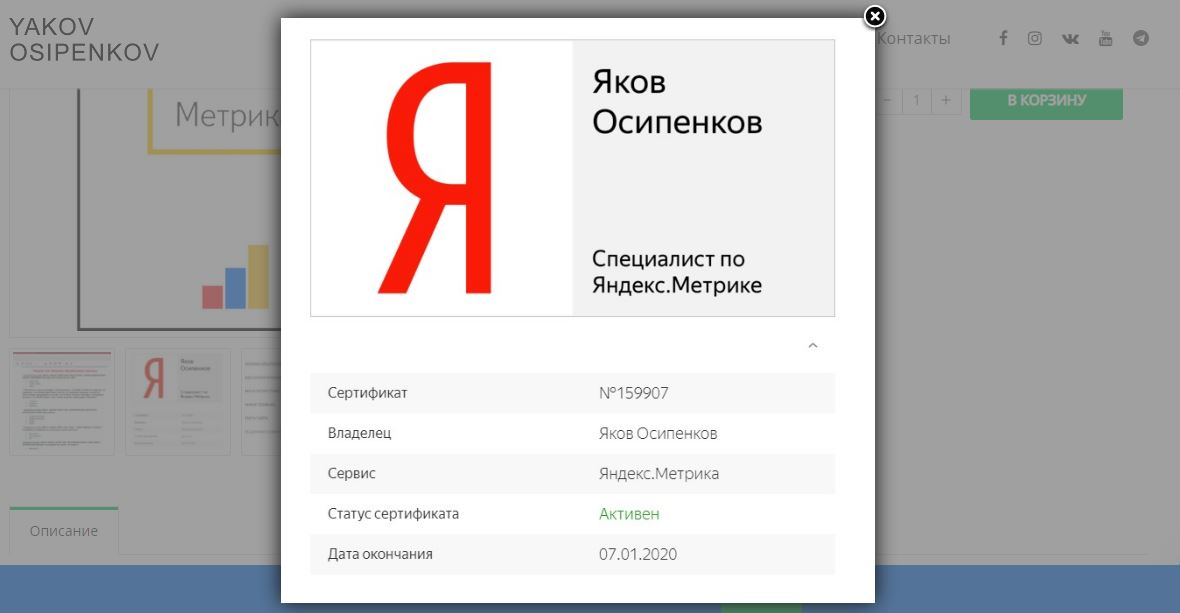Select the first text-page thumbnail
This screenshot has width=1180, height=613.
61,400
